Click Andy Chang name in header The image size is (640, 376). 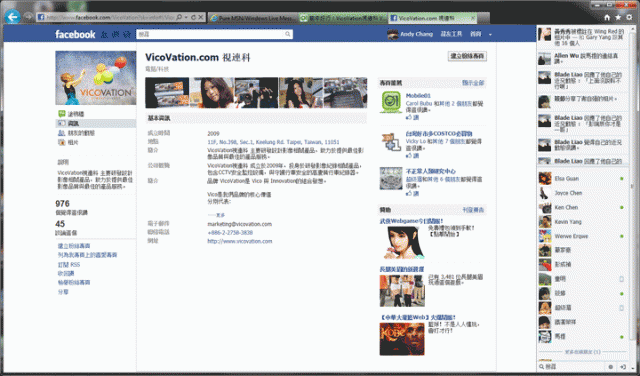point(416,34)
